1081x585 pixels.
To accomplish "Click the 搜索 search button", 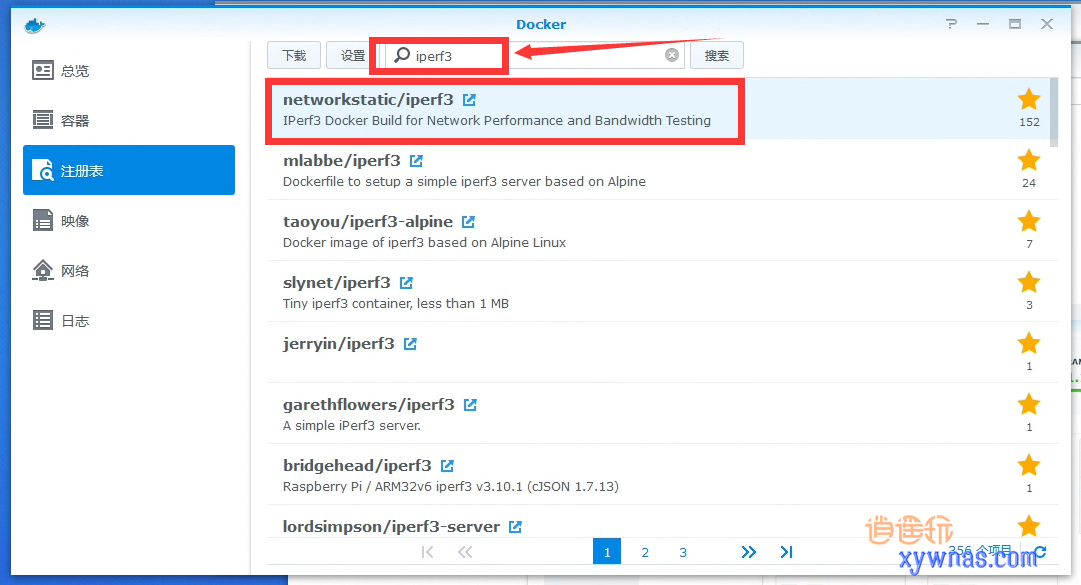I will click(716, 56).
